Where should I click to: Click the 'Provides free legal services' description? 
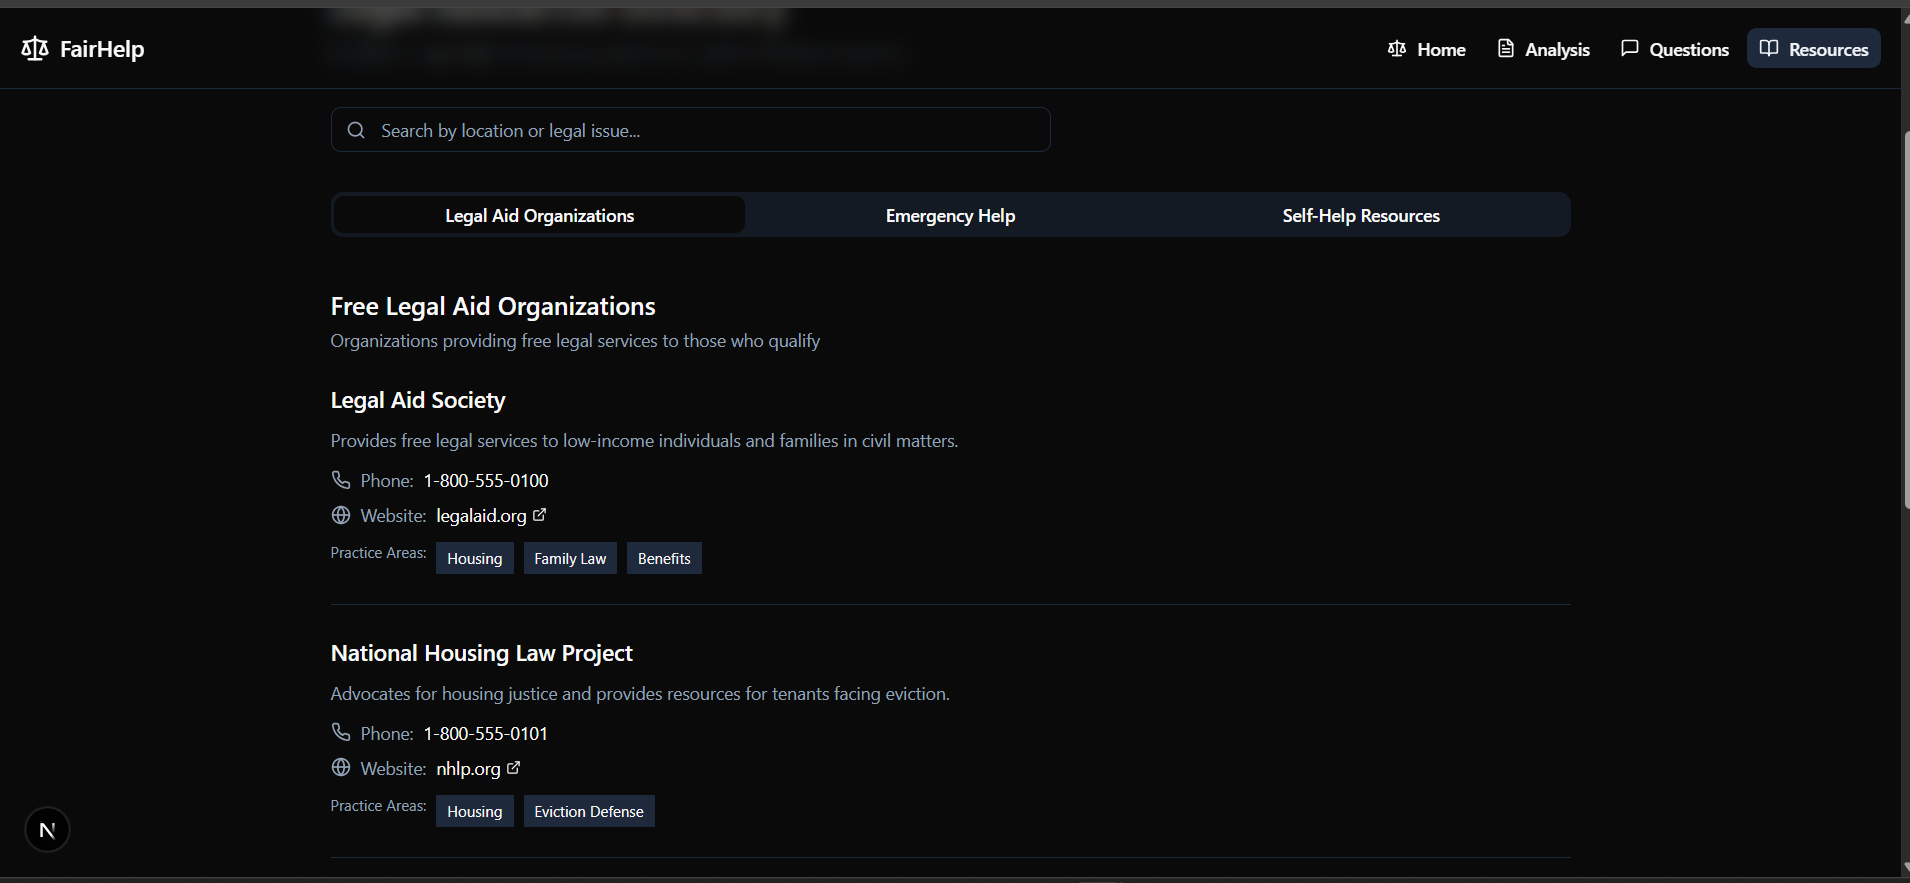pyautogui.click(x=644, y=441)
